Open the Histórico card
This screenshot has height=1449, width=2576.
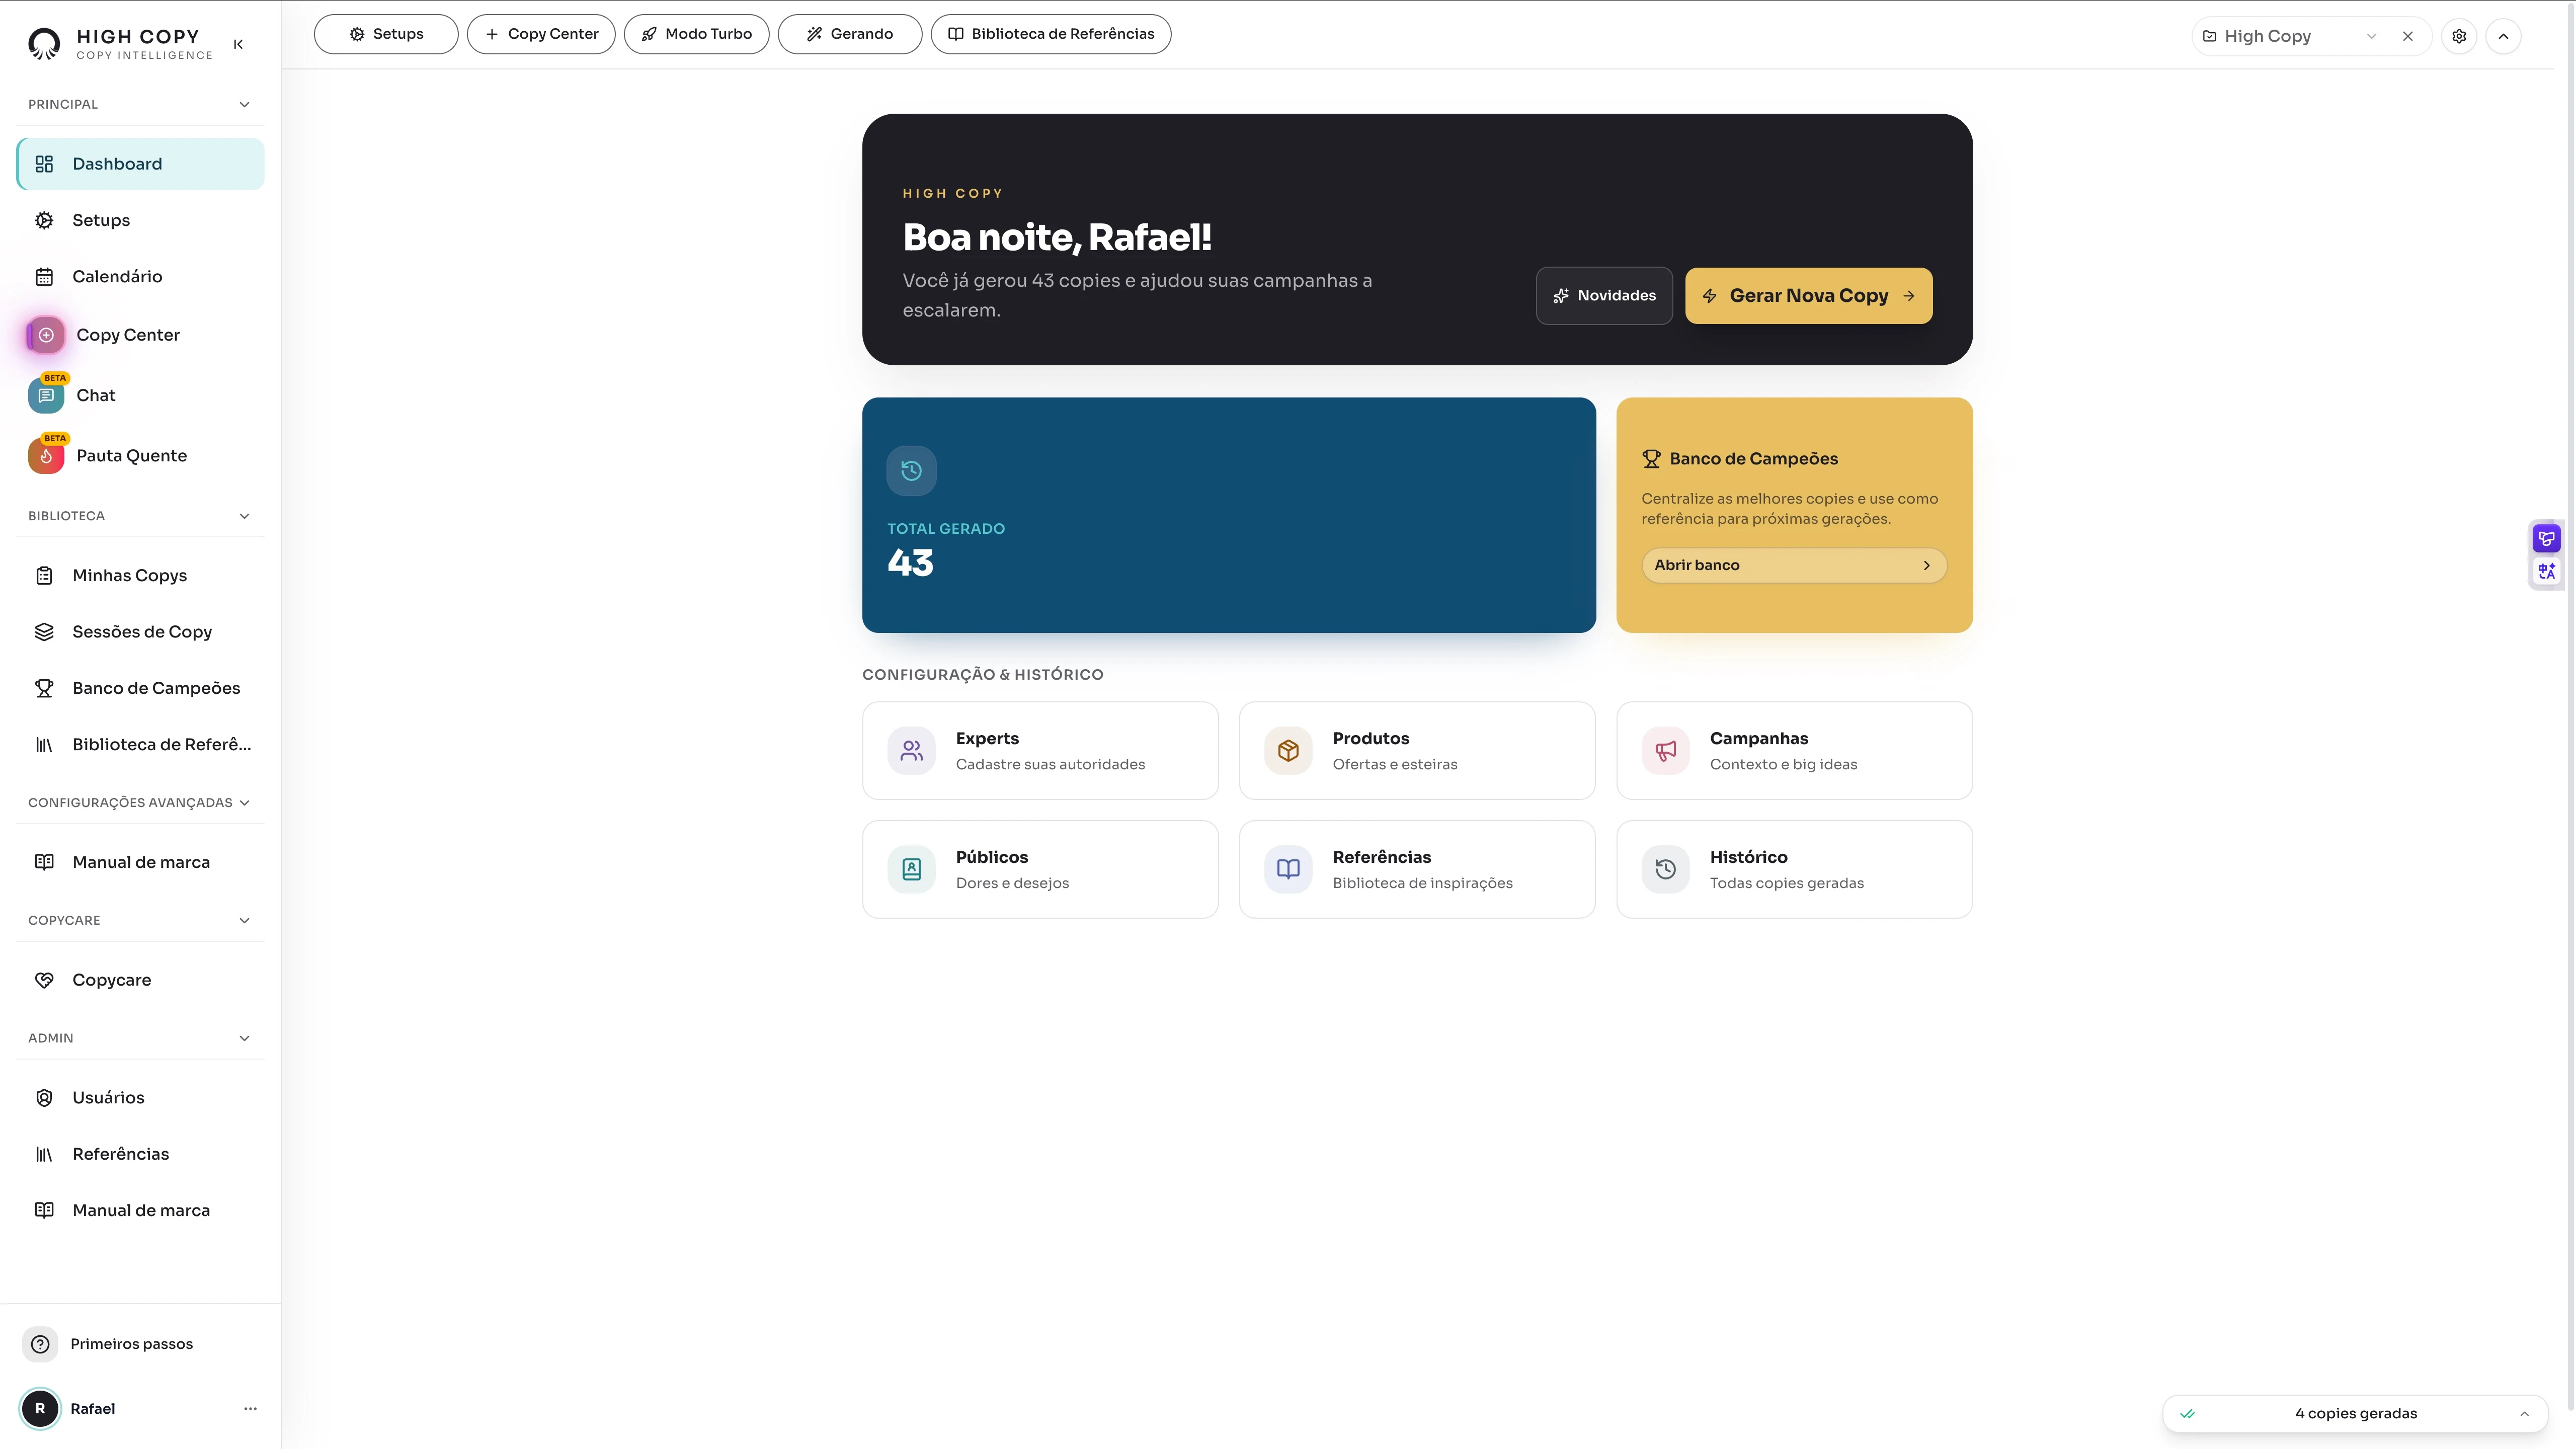pyautogui.click(x=1794, y=870)
